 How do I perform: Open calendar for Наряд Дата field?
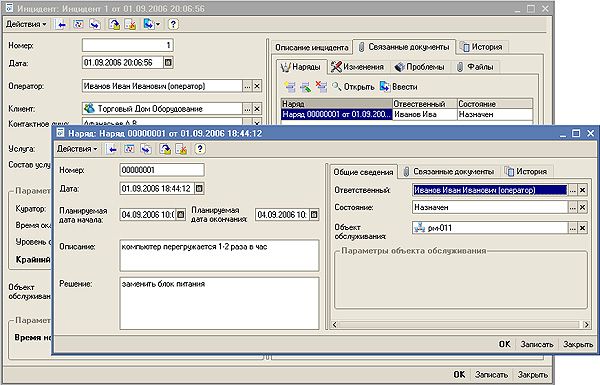[x=199, y=188]
